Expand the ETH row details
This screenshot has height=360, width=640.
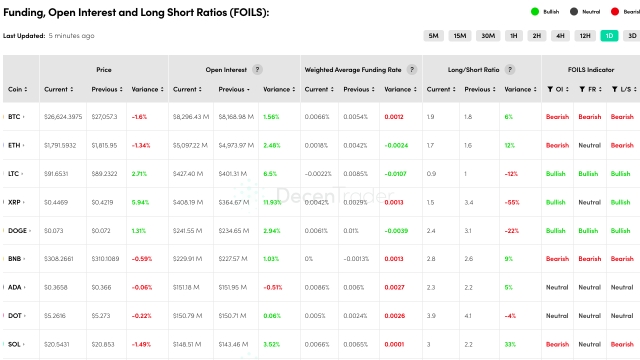(23, 146)
